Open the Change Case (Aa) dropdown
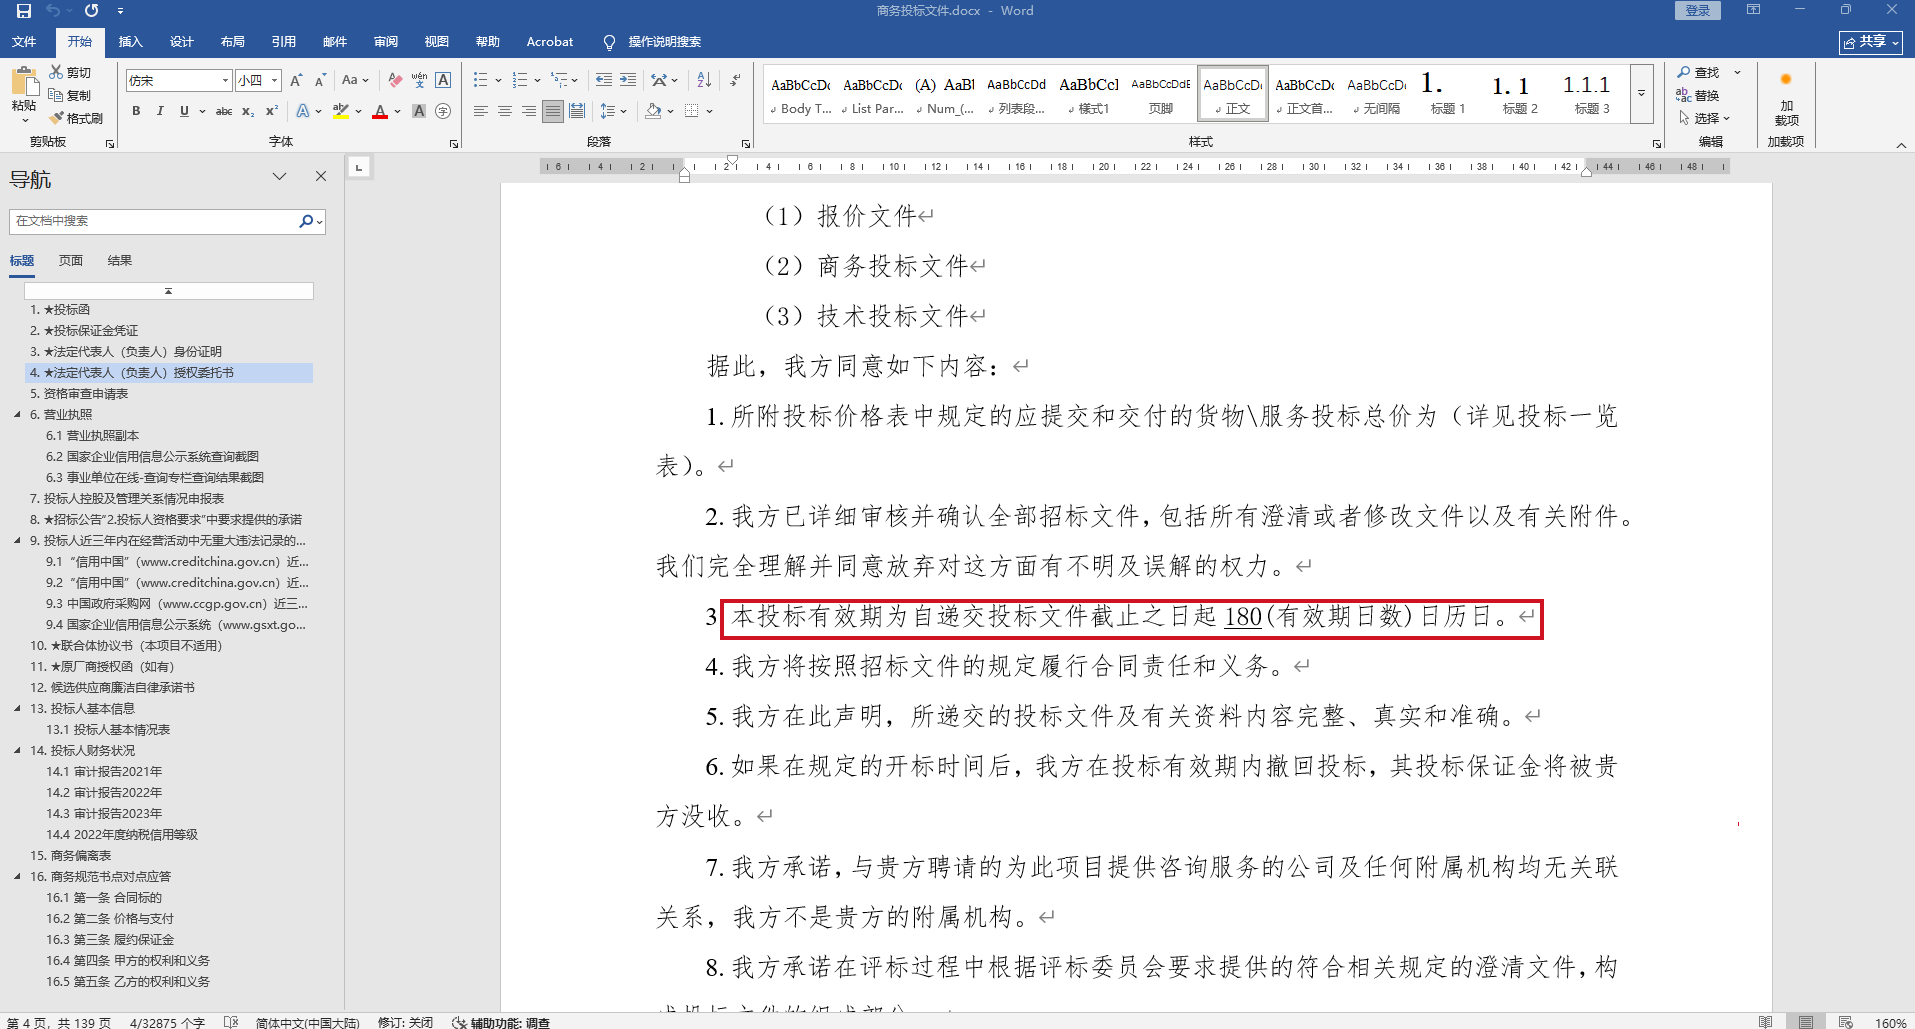 coord(355,80)
